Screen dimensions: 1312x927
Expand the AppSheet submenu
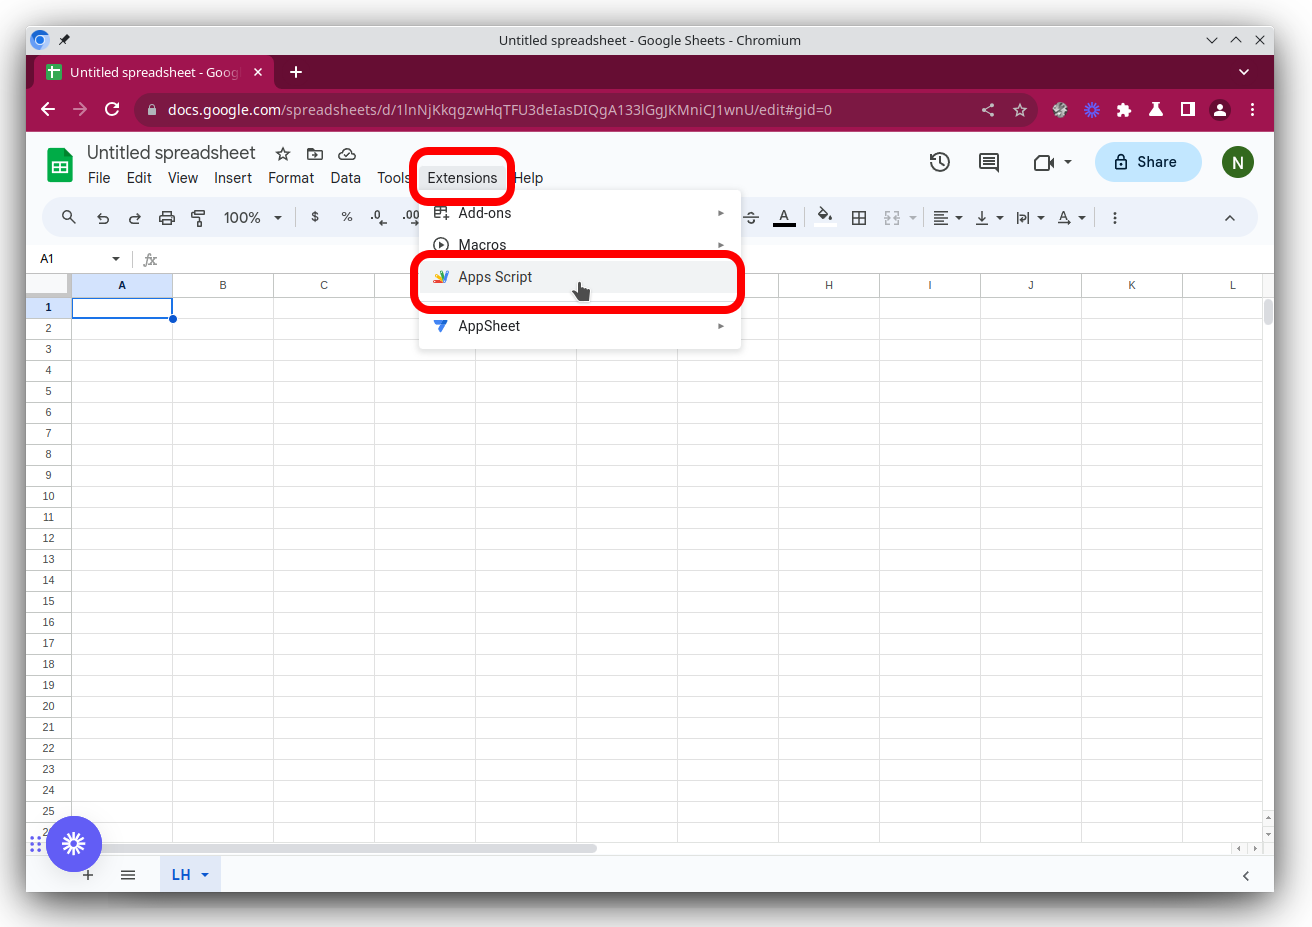coord(580,326)
